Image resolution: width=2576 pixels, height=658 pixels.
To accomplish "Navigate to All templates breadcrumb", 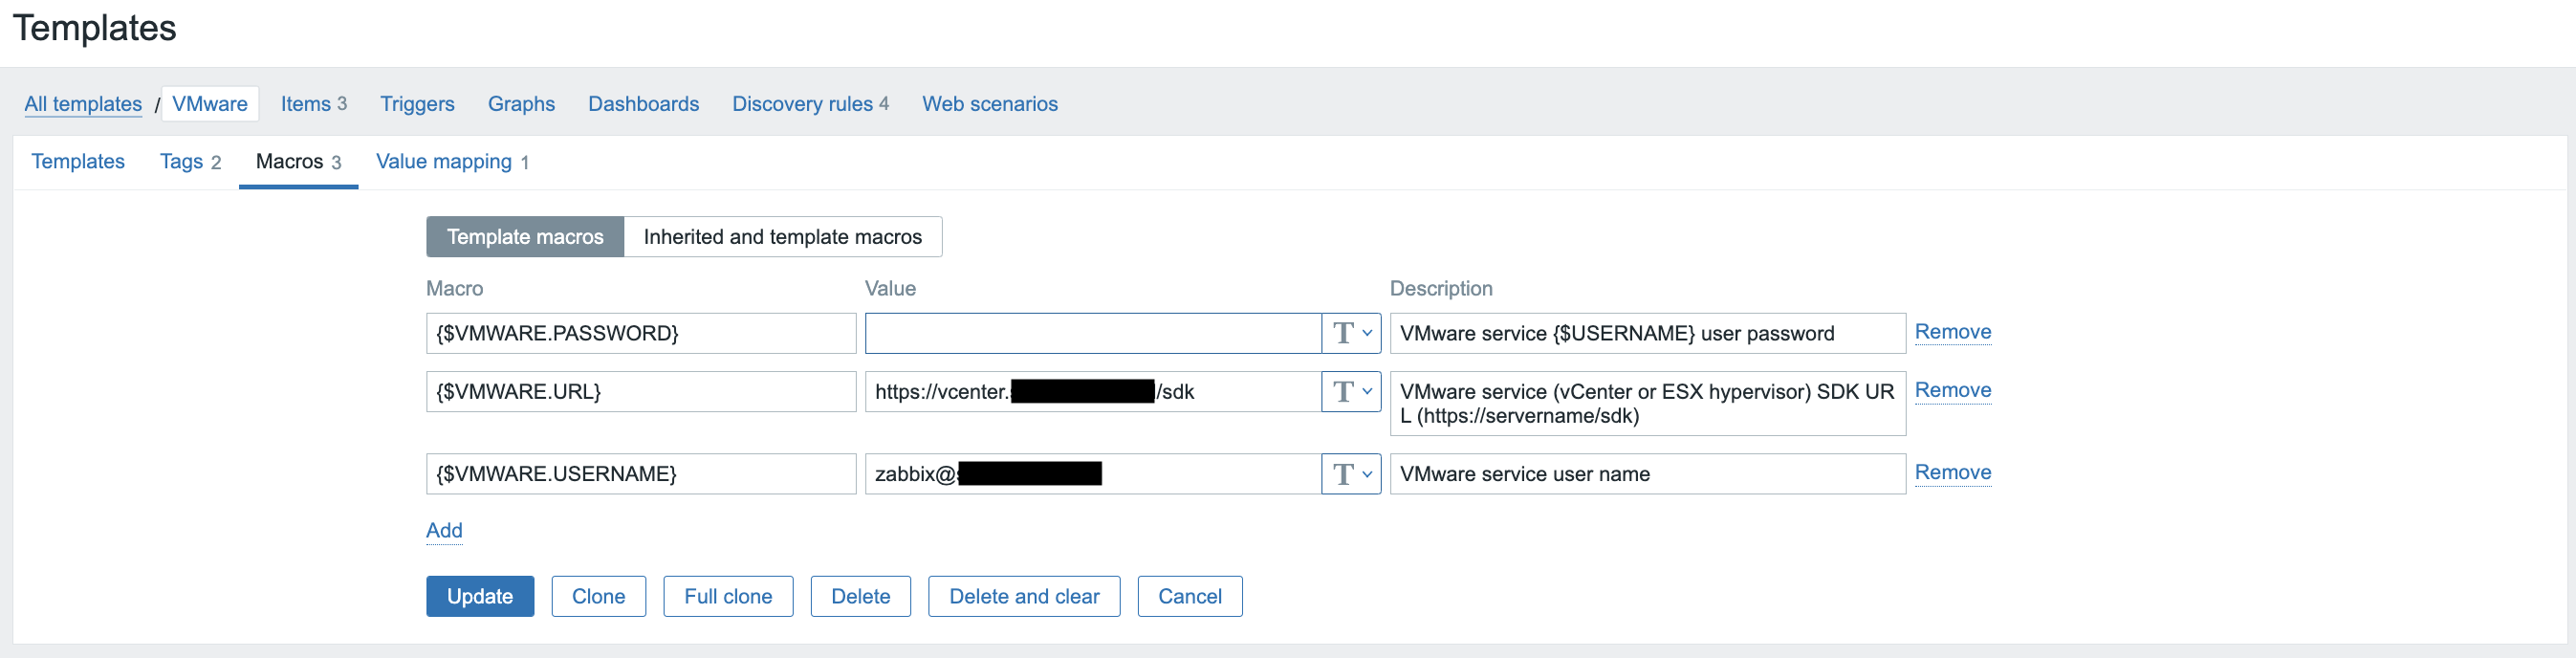I will pyautogui.click(x=83, y=104).
